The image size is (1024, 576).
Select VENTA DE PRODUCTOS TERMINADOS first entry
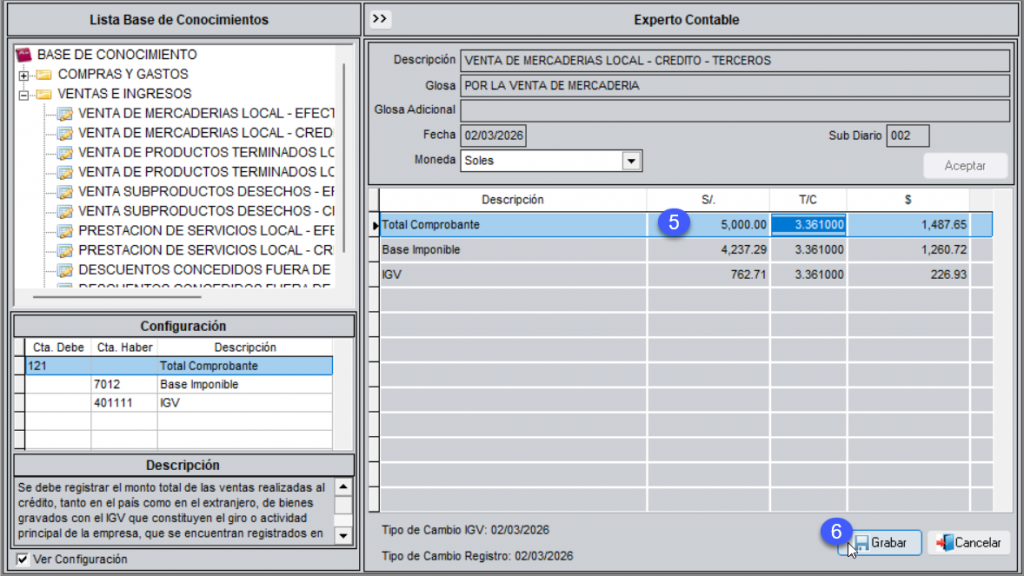click(x=206, y=152)
